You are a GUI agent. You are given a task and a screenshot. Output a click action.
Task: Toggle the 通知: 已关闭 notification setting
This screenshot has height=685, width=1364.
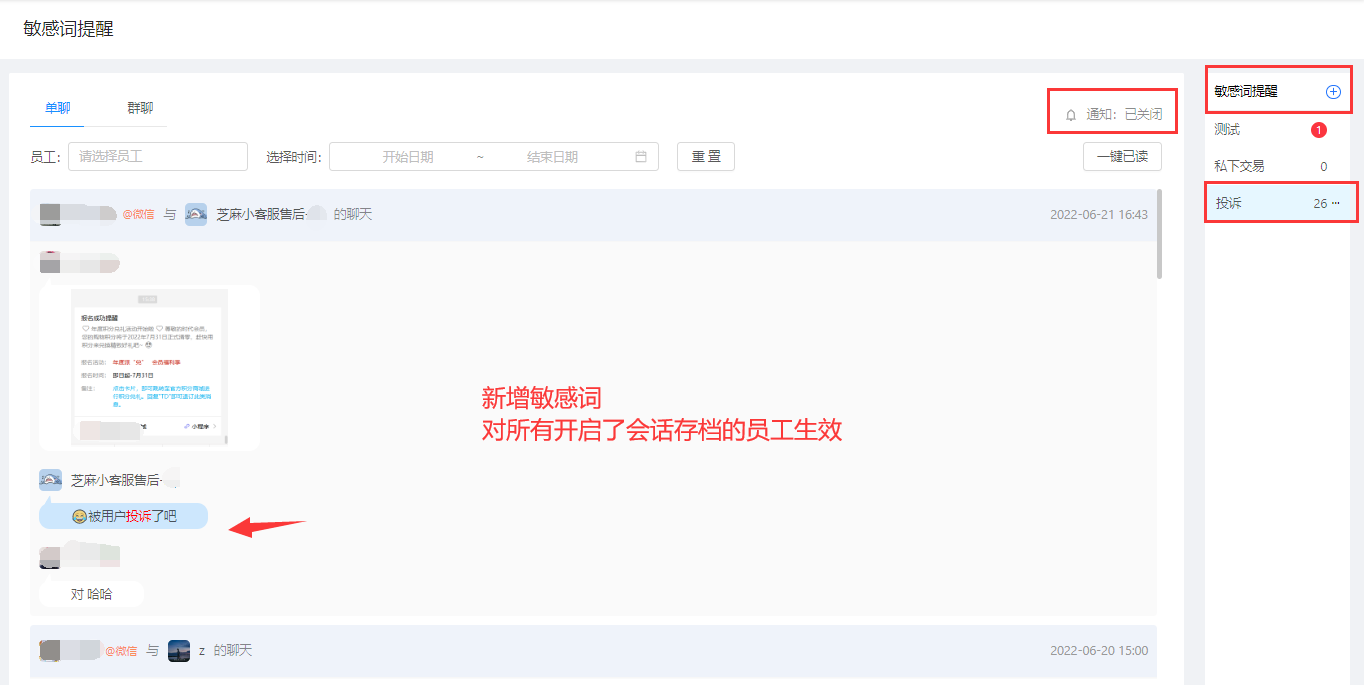pos(1113,115)
